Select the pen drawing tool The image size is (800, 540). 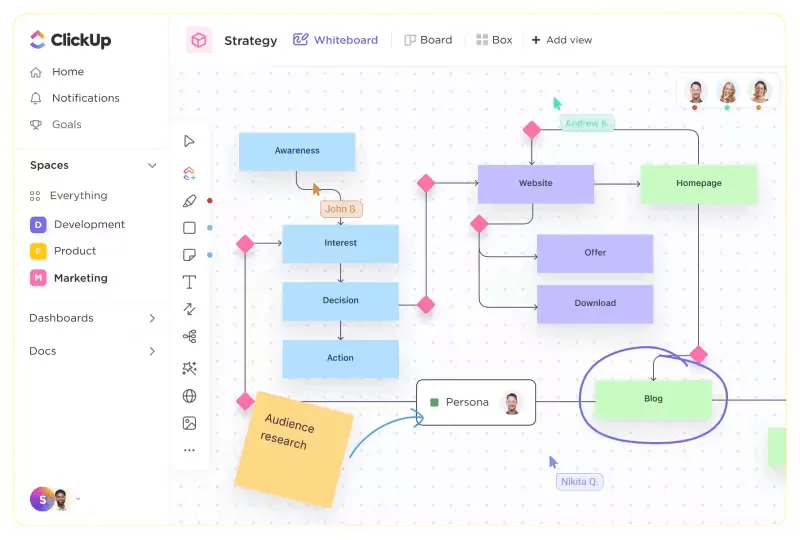(189, 201)
